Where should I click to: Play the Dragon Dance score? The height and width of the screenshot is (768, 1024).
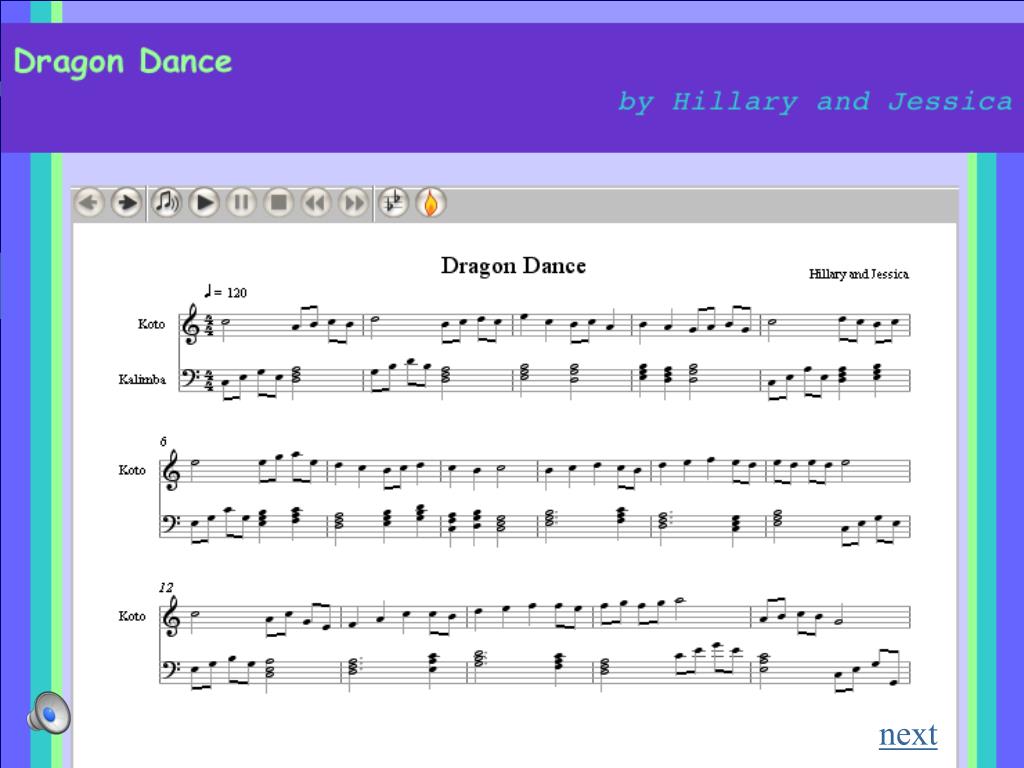click(204, 203)
